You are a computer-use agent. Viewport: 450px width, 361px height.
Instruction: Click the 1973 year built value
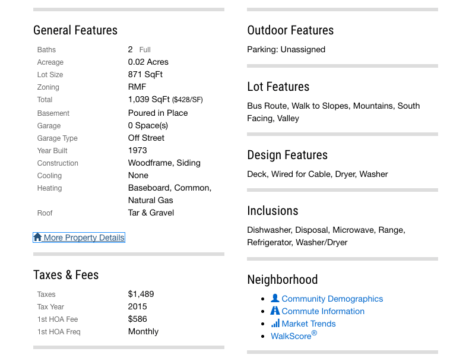pyautogui.click(x=137, y=150)
